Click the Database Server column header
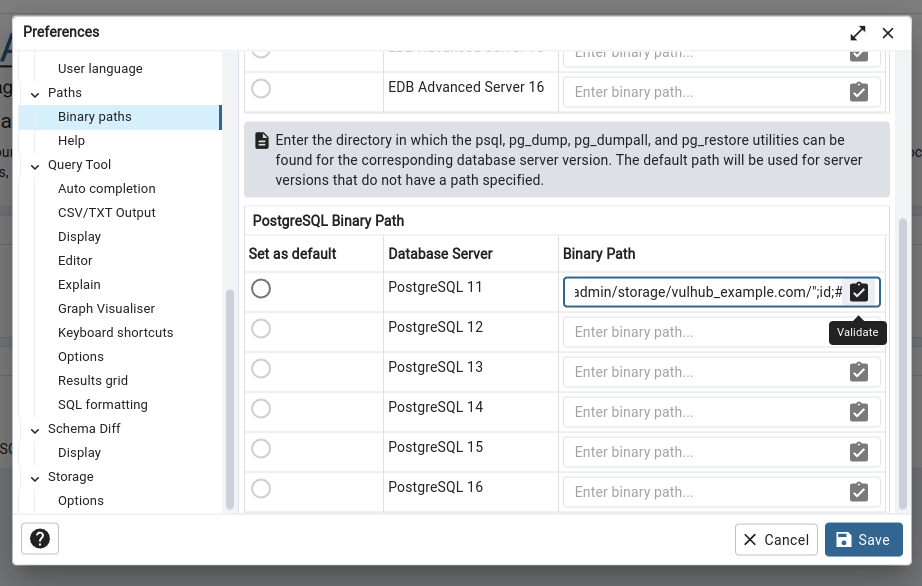 coord(440,254)
